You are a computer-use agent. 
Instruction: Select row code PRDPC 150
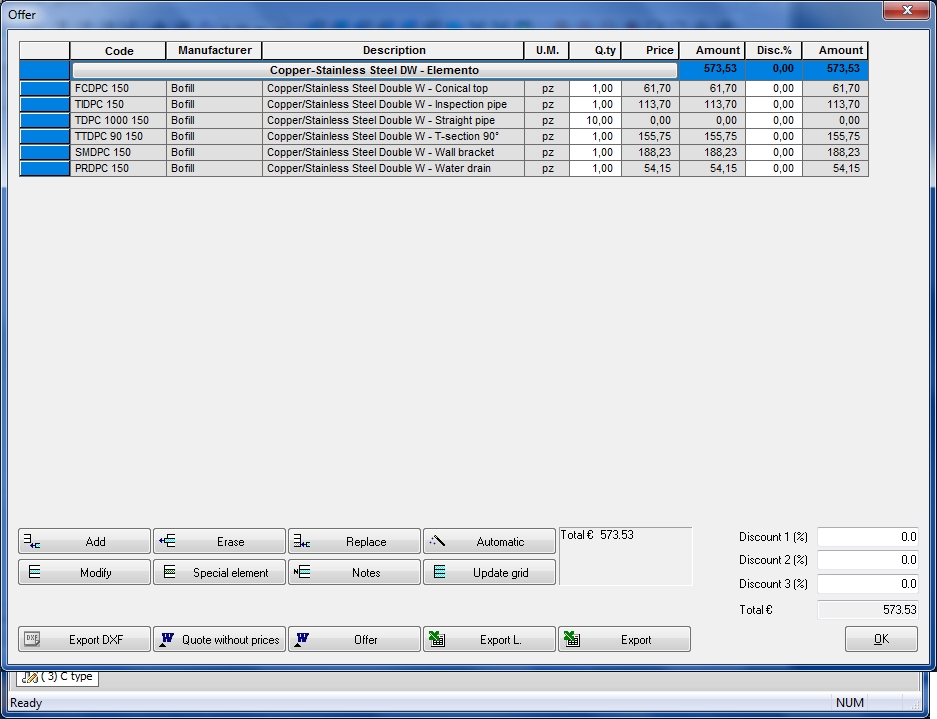tap(118, 169)
